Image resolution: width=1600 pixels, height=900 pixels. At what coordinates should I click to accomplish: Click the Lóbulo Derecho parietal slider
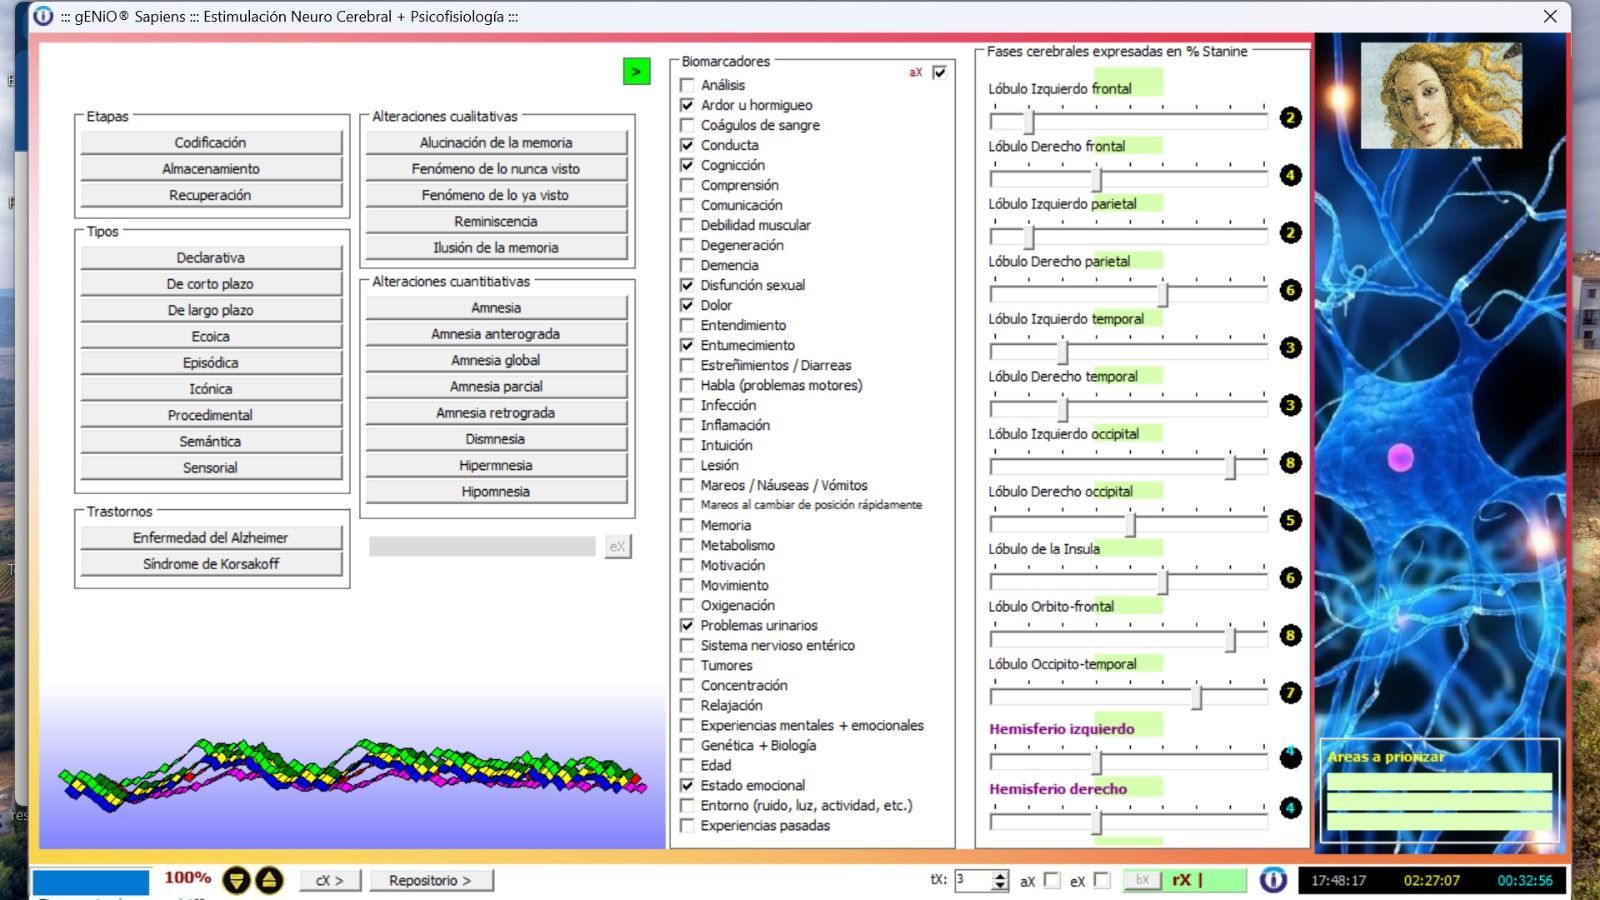pyautogui.click(x=1129, y=293)
